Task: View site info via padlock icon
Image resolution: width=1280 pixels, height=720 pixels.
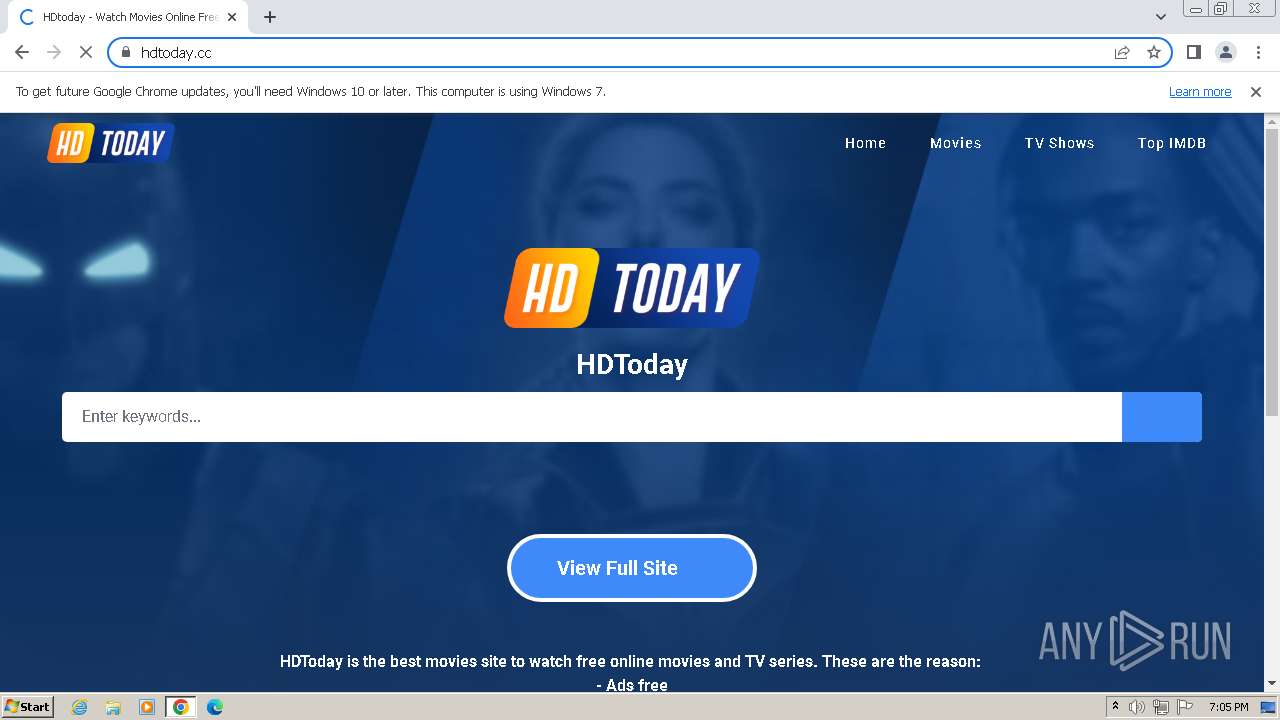Action: coord(125,52)
